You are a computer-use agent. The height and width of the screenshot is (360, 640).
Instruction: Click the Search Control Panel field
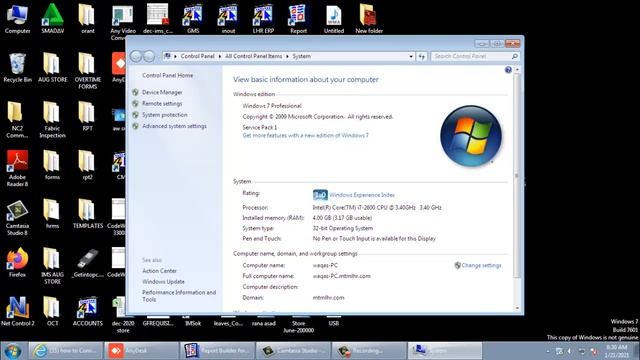[x=471, y=56]
